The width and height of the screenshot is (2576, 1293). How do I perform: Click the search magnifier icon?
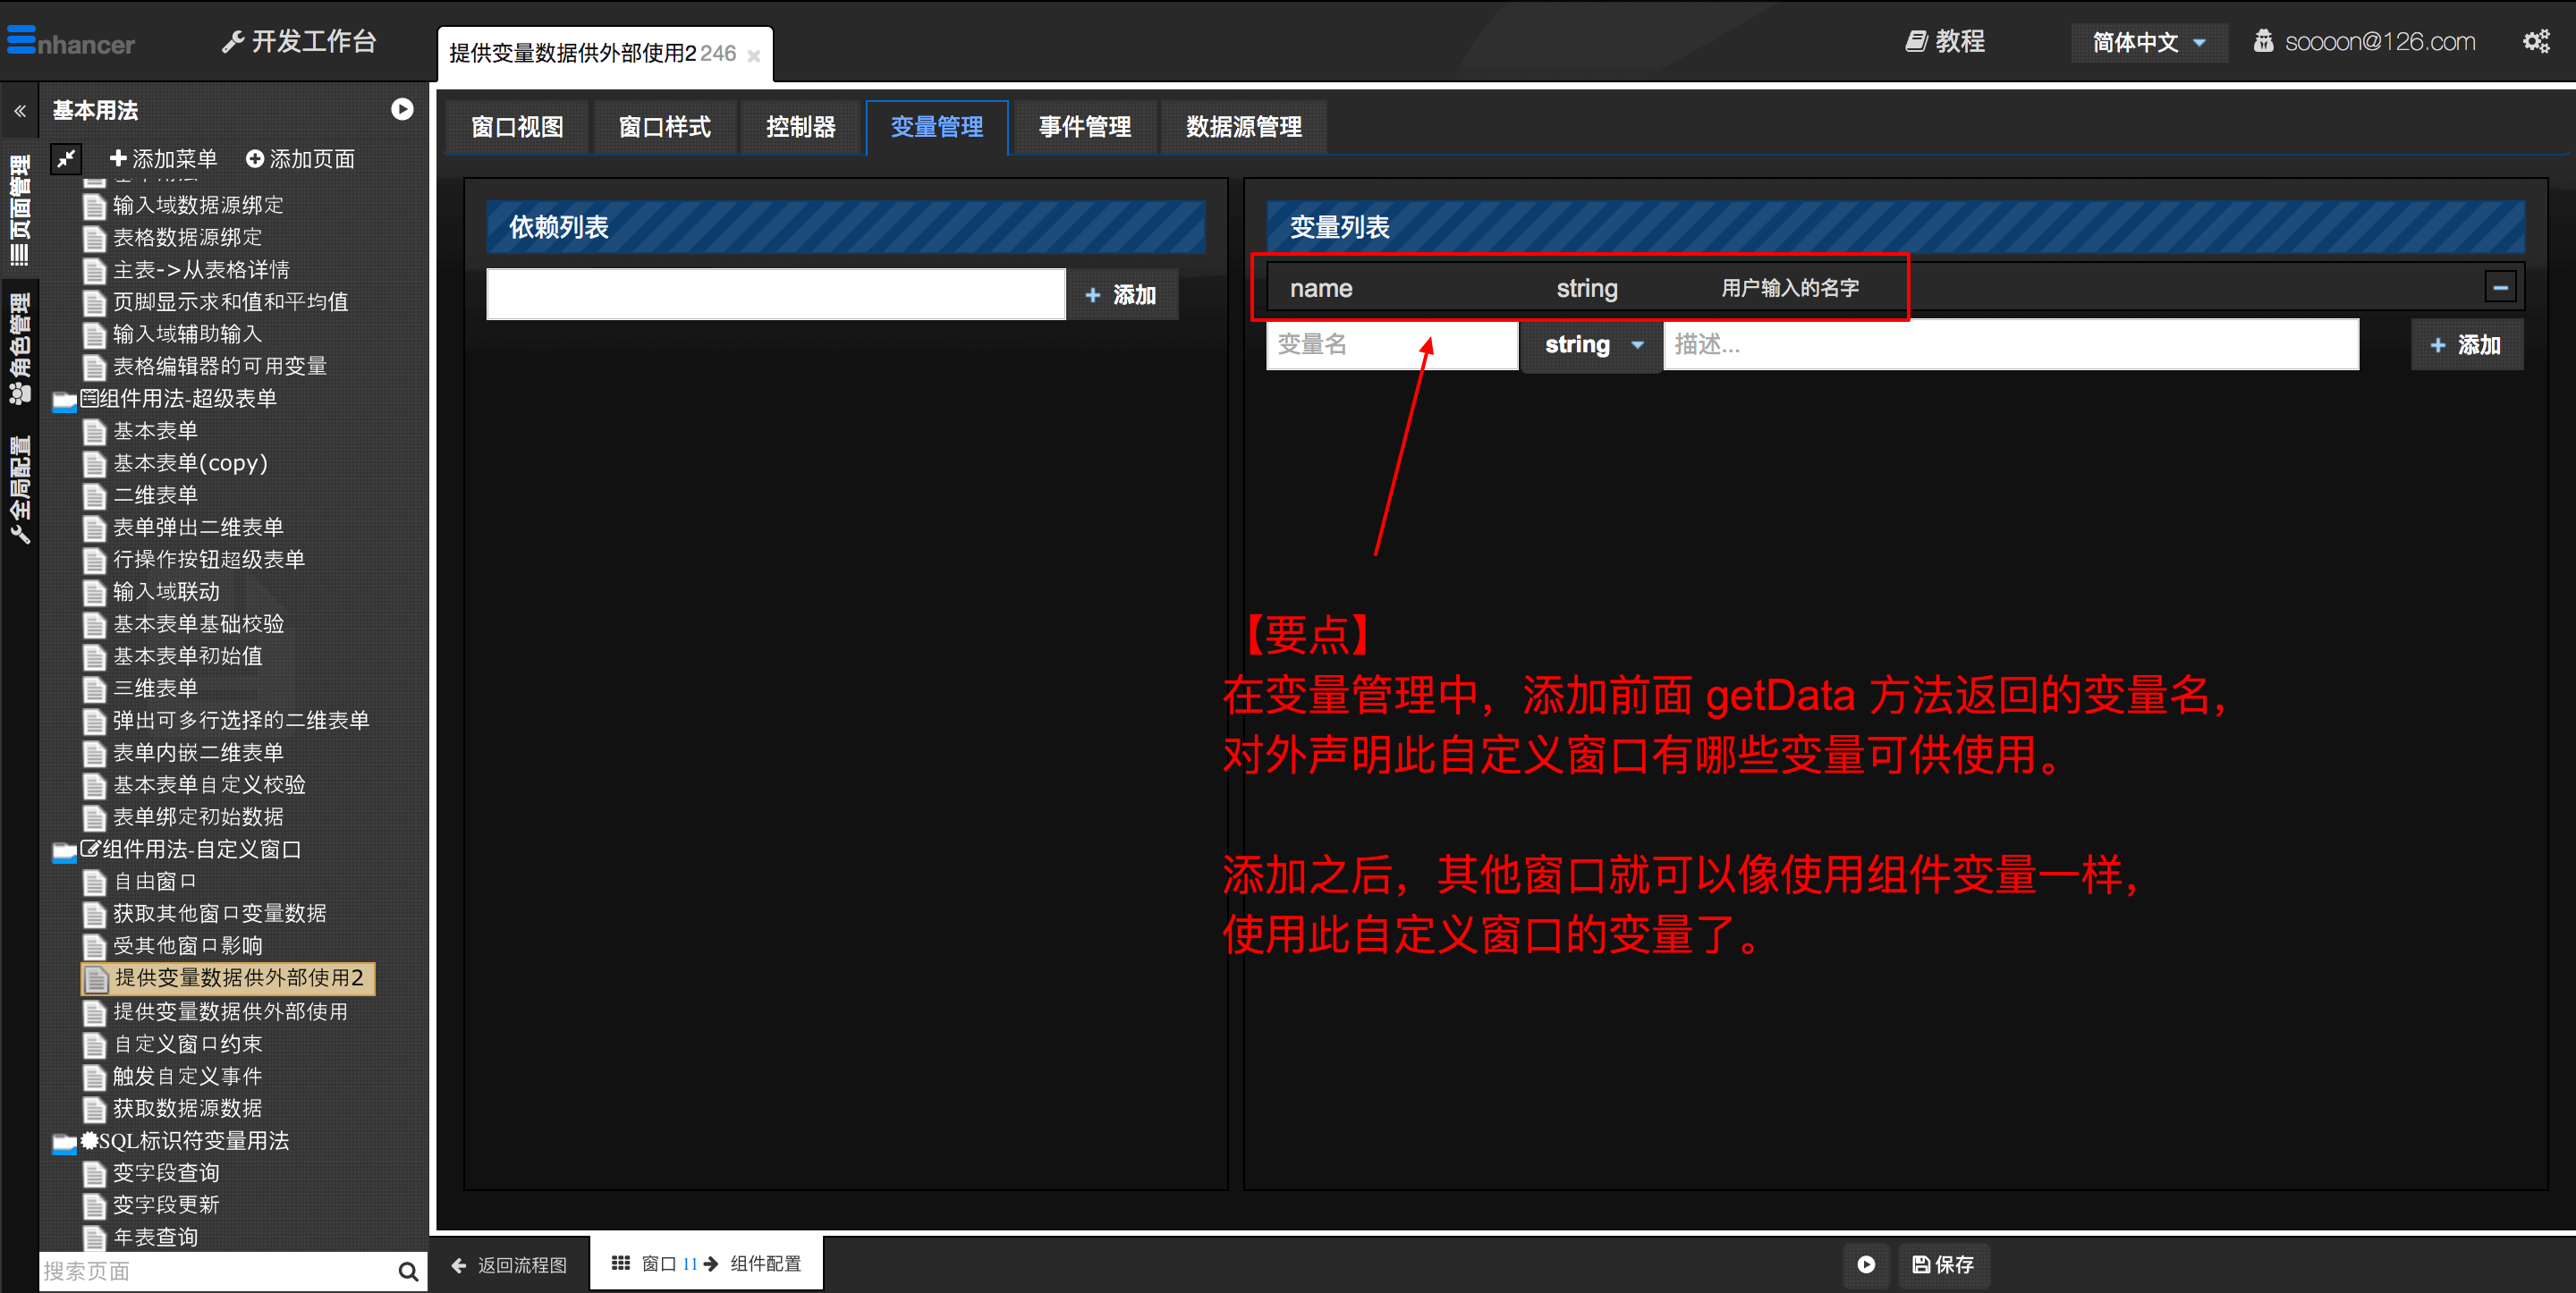point(407,1271)
